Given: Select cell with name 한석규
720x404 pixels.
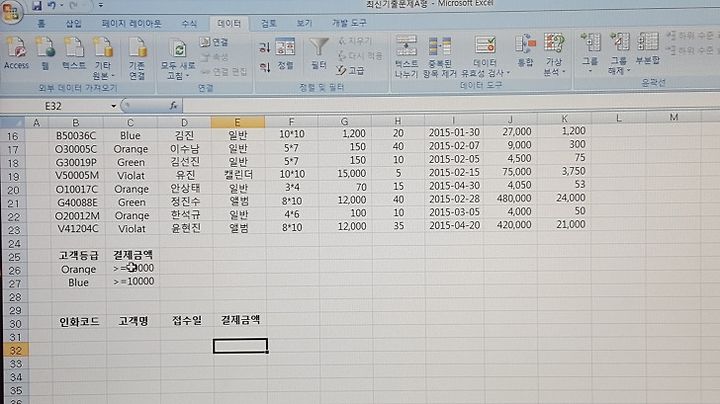Looking at the screenshot, I should [x=186, y=215].
